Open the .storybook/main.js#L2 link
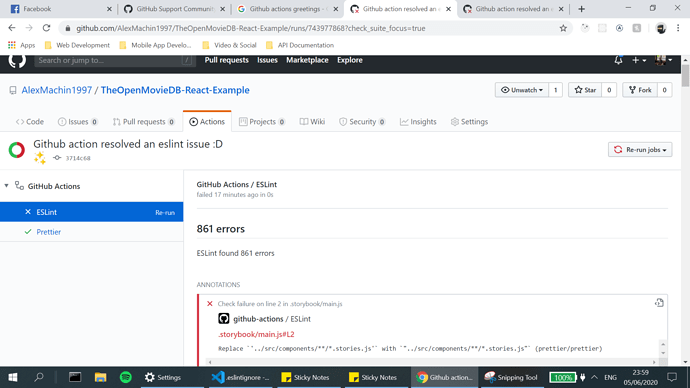 pos(256,334)
